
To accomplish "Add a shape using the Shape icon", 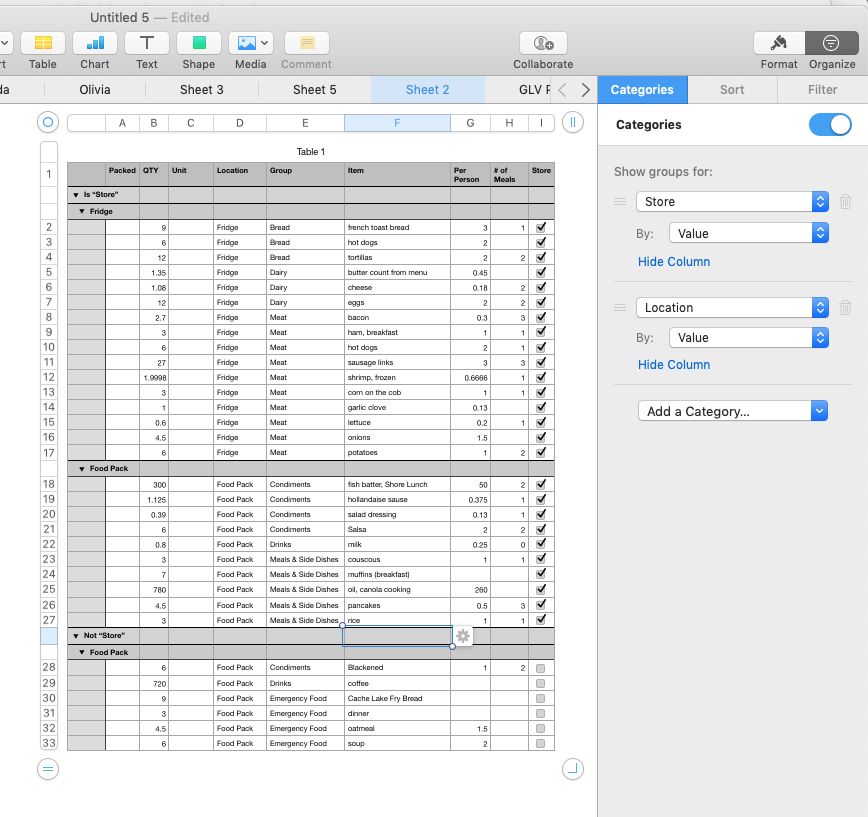I will (198, 43).
